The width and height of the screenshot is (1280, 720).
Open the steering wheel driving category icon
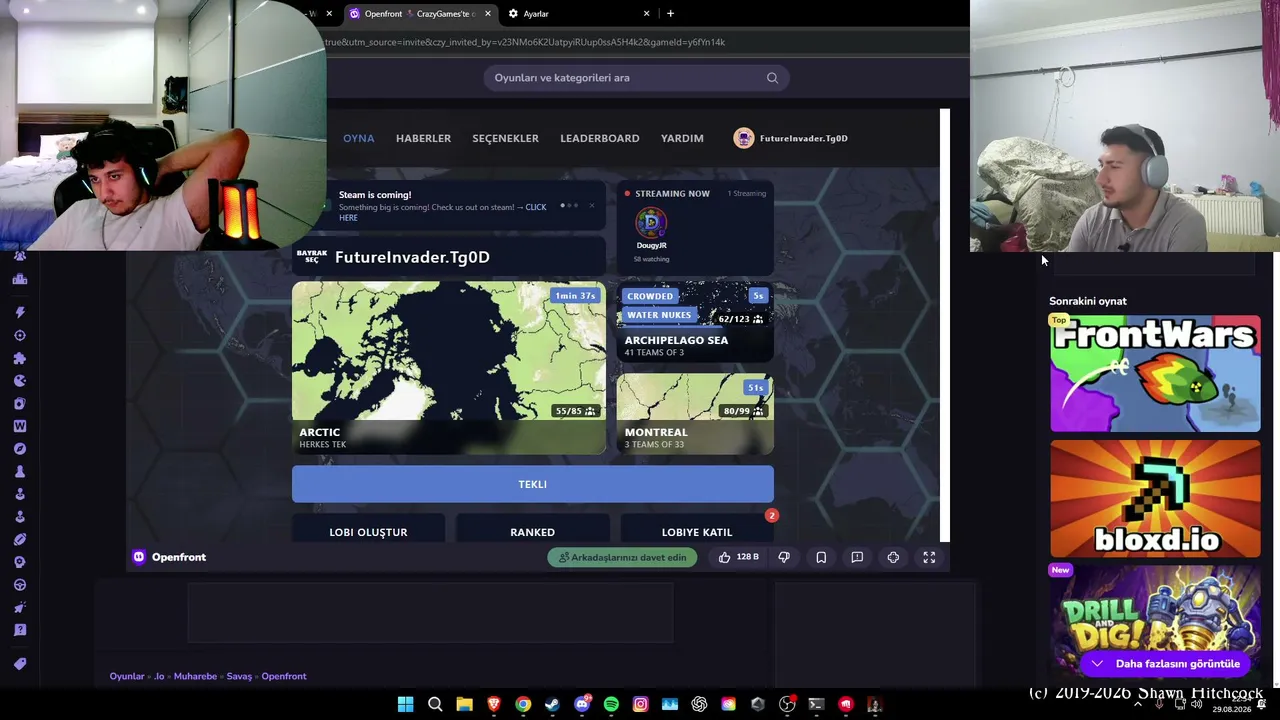tap(20, 585)
